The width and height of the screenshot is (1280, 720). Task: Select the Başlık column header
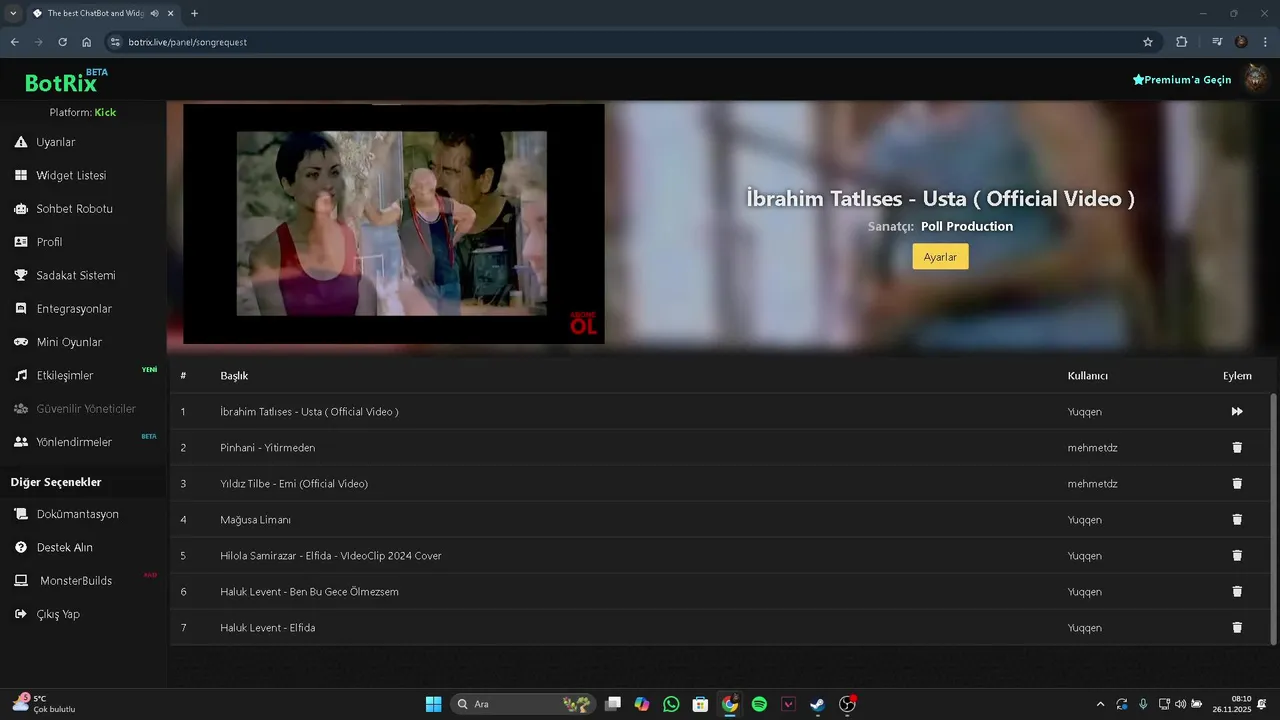pos(234,376)
